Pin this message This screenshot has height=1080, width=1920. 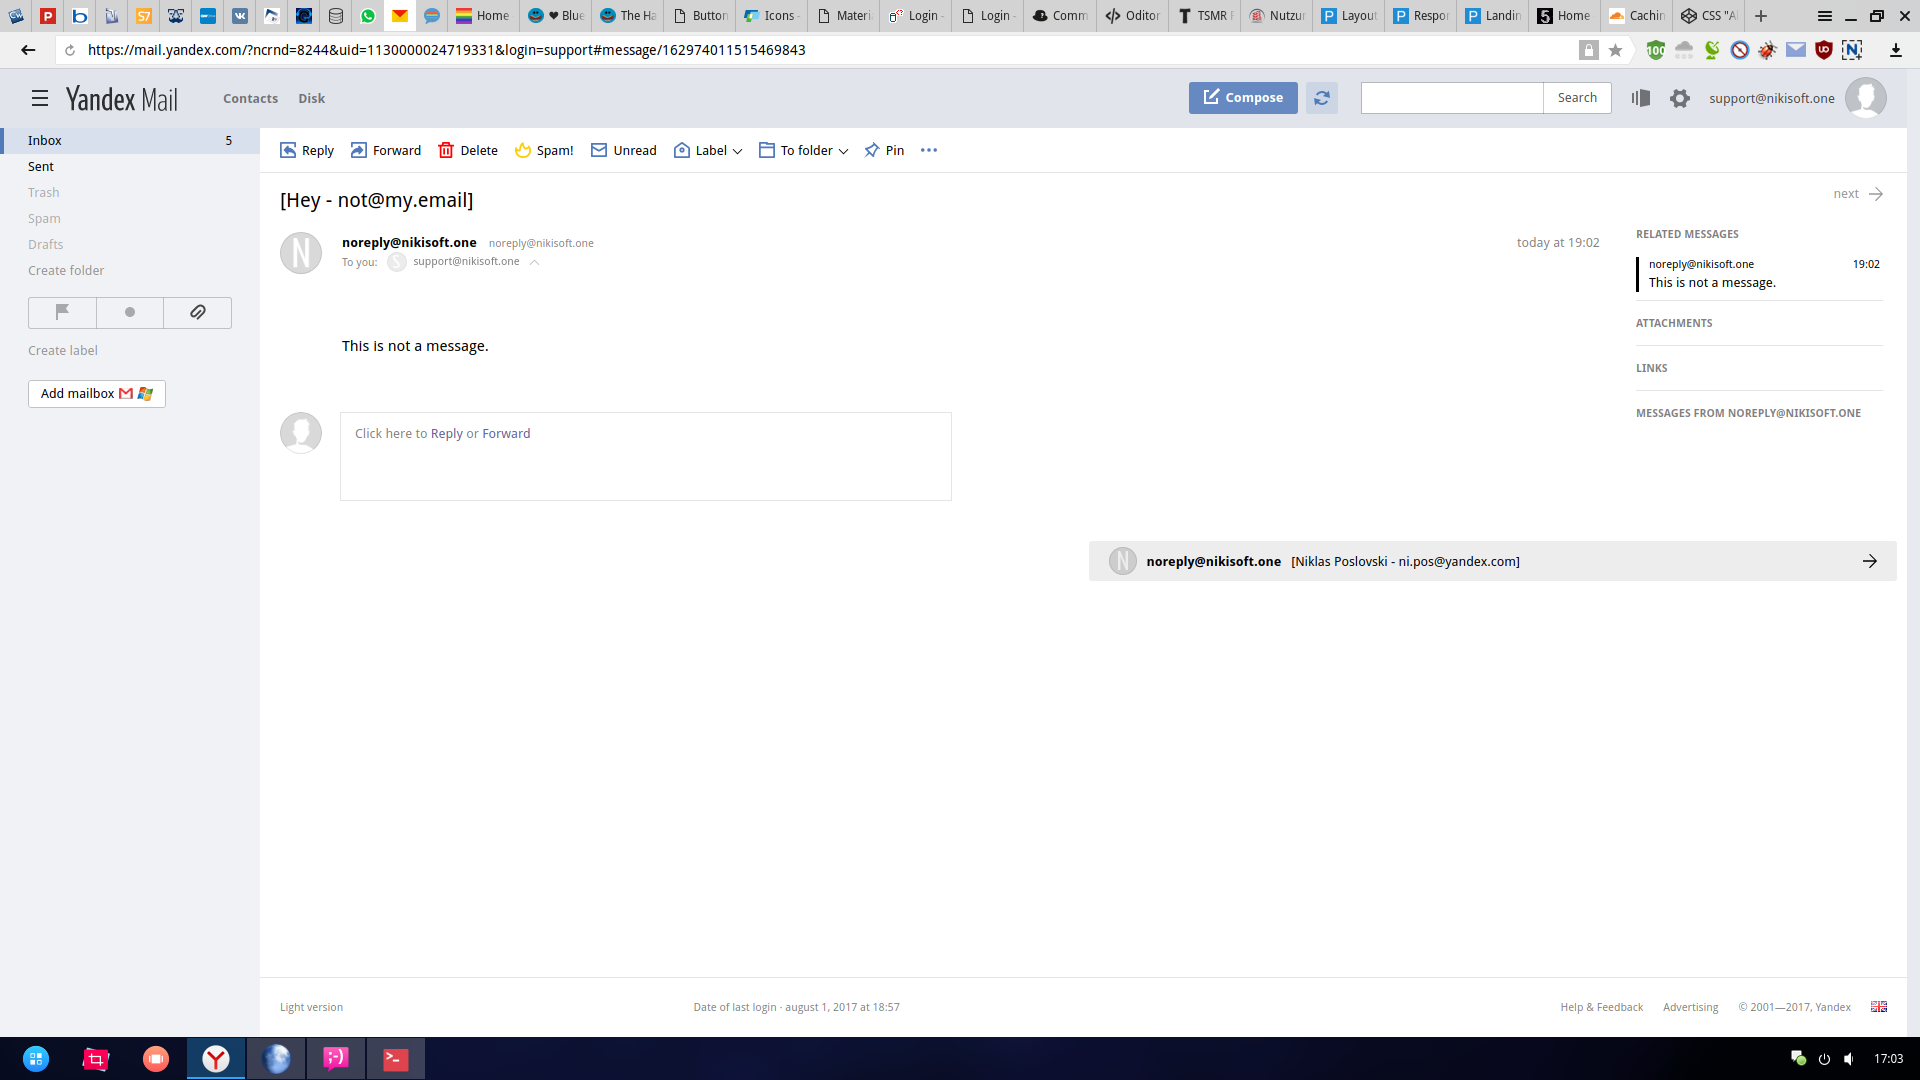[x=884, y=150]
